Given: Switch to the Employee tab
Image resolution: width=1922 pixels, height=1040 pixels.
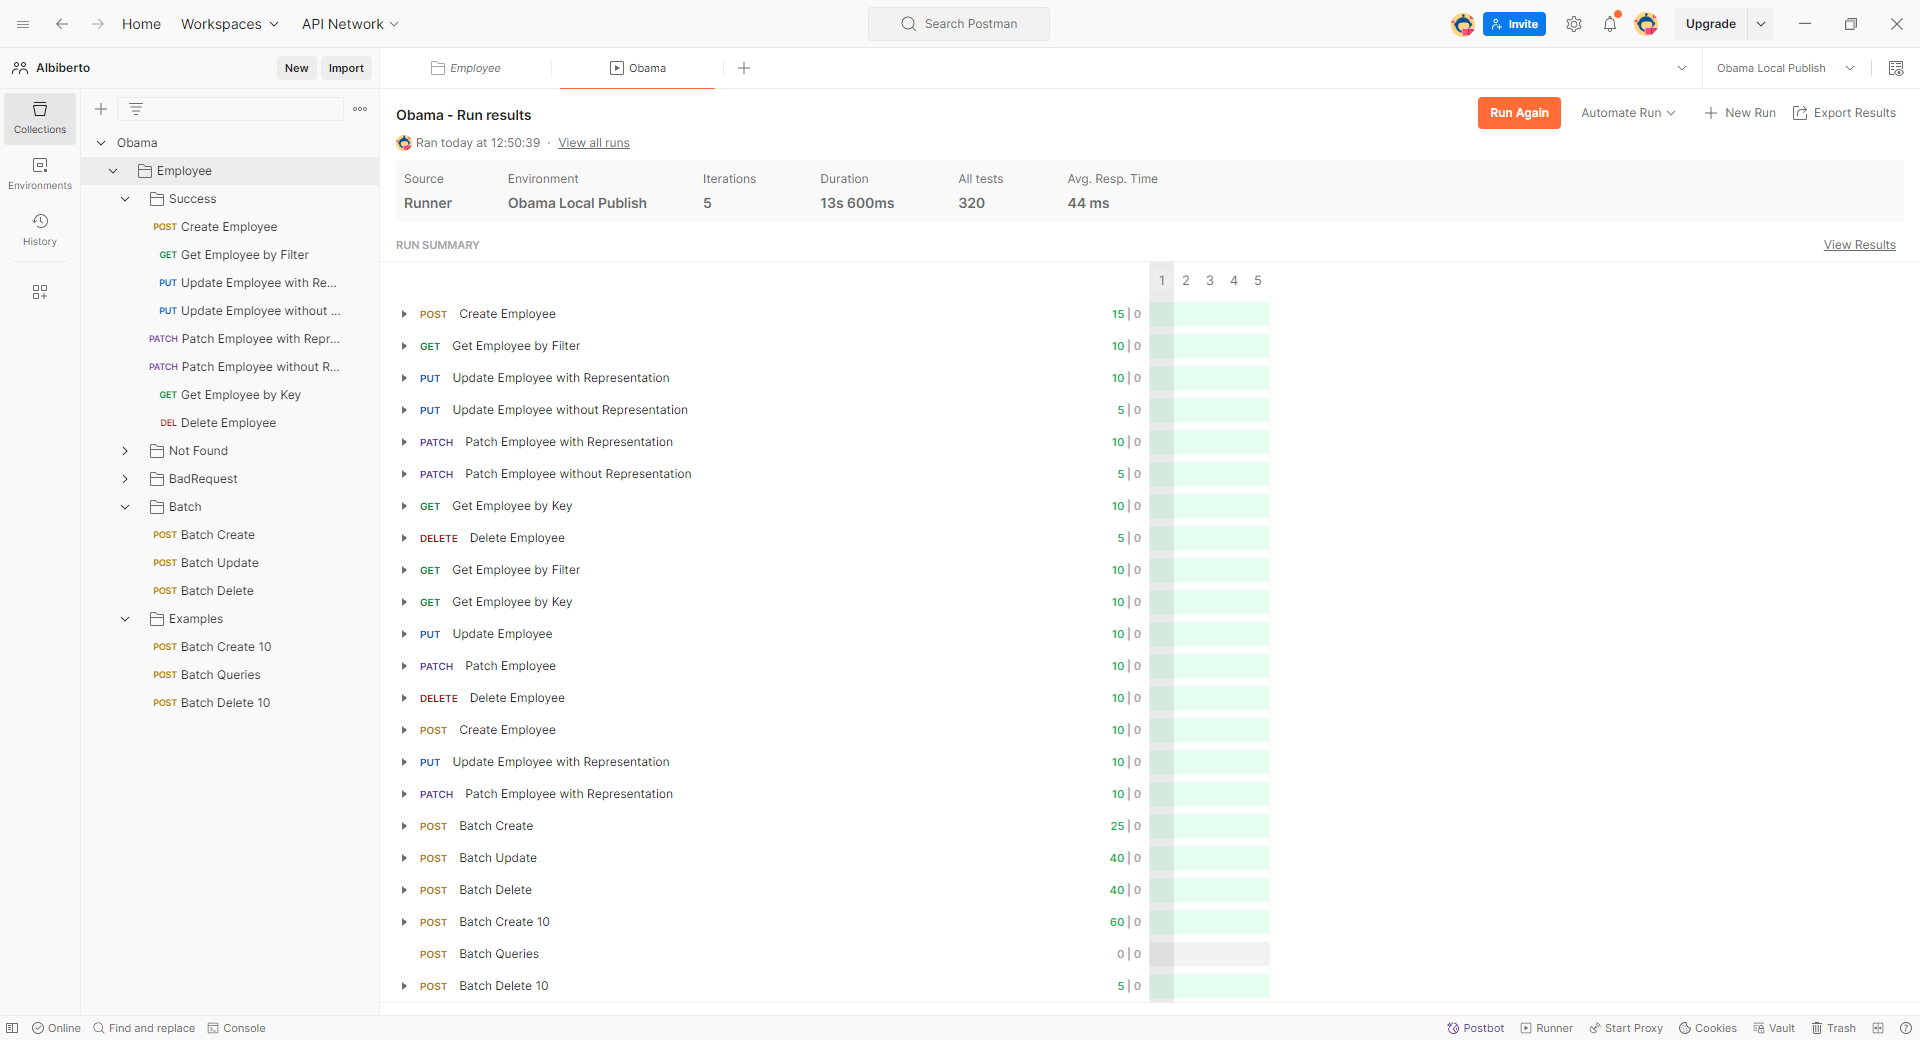Looking at the screenshot, I should pos(466,68).
